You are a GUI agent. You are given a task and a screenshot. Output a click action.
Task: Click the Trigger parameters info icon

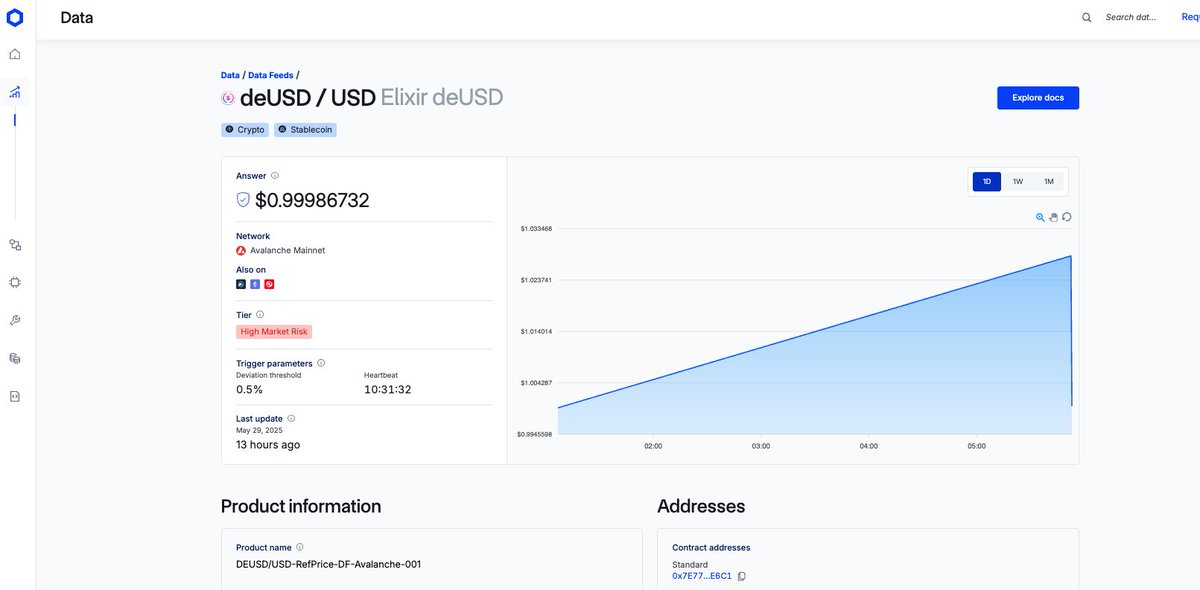coord(321,363)
